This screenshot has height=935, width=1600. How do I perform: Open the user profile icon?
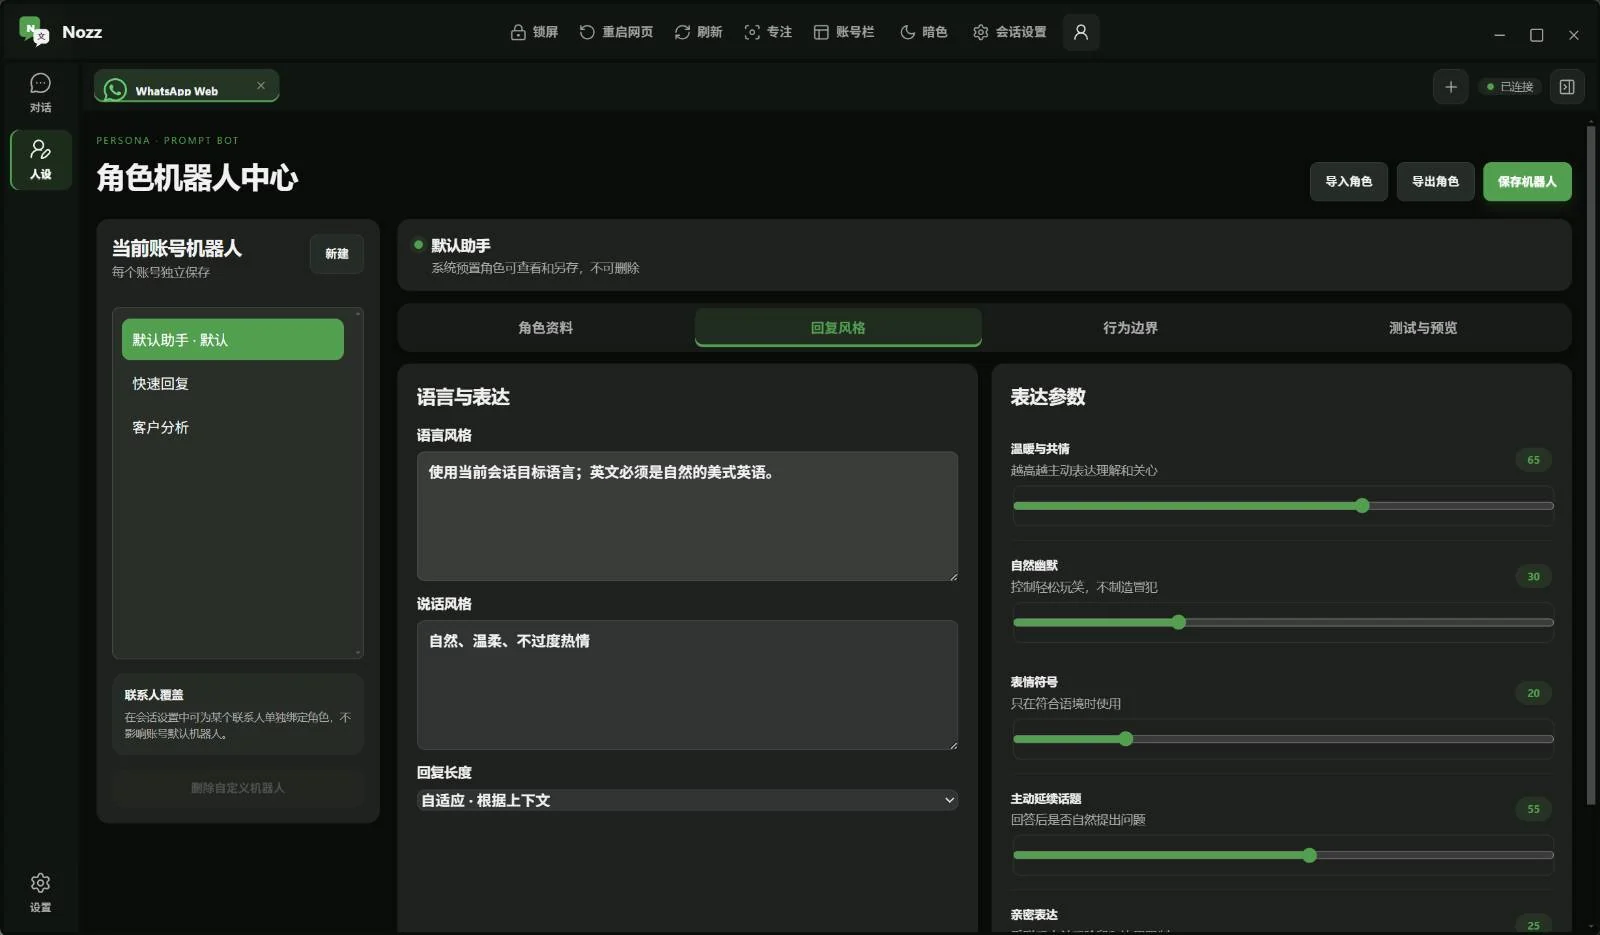click(1081, 32)
